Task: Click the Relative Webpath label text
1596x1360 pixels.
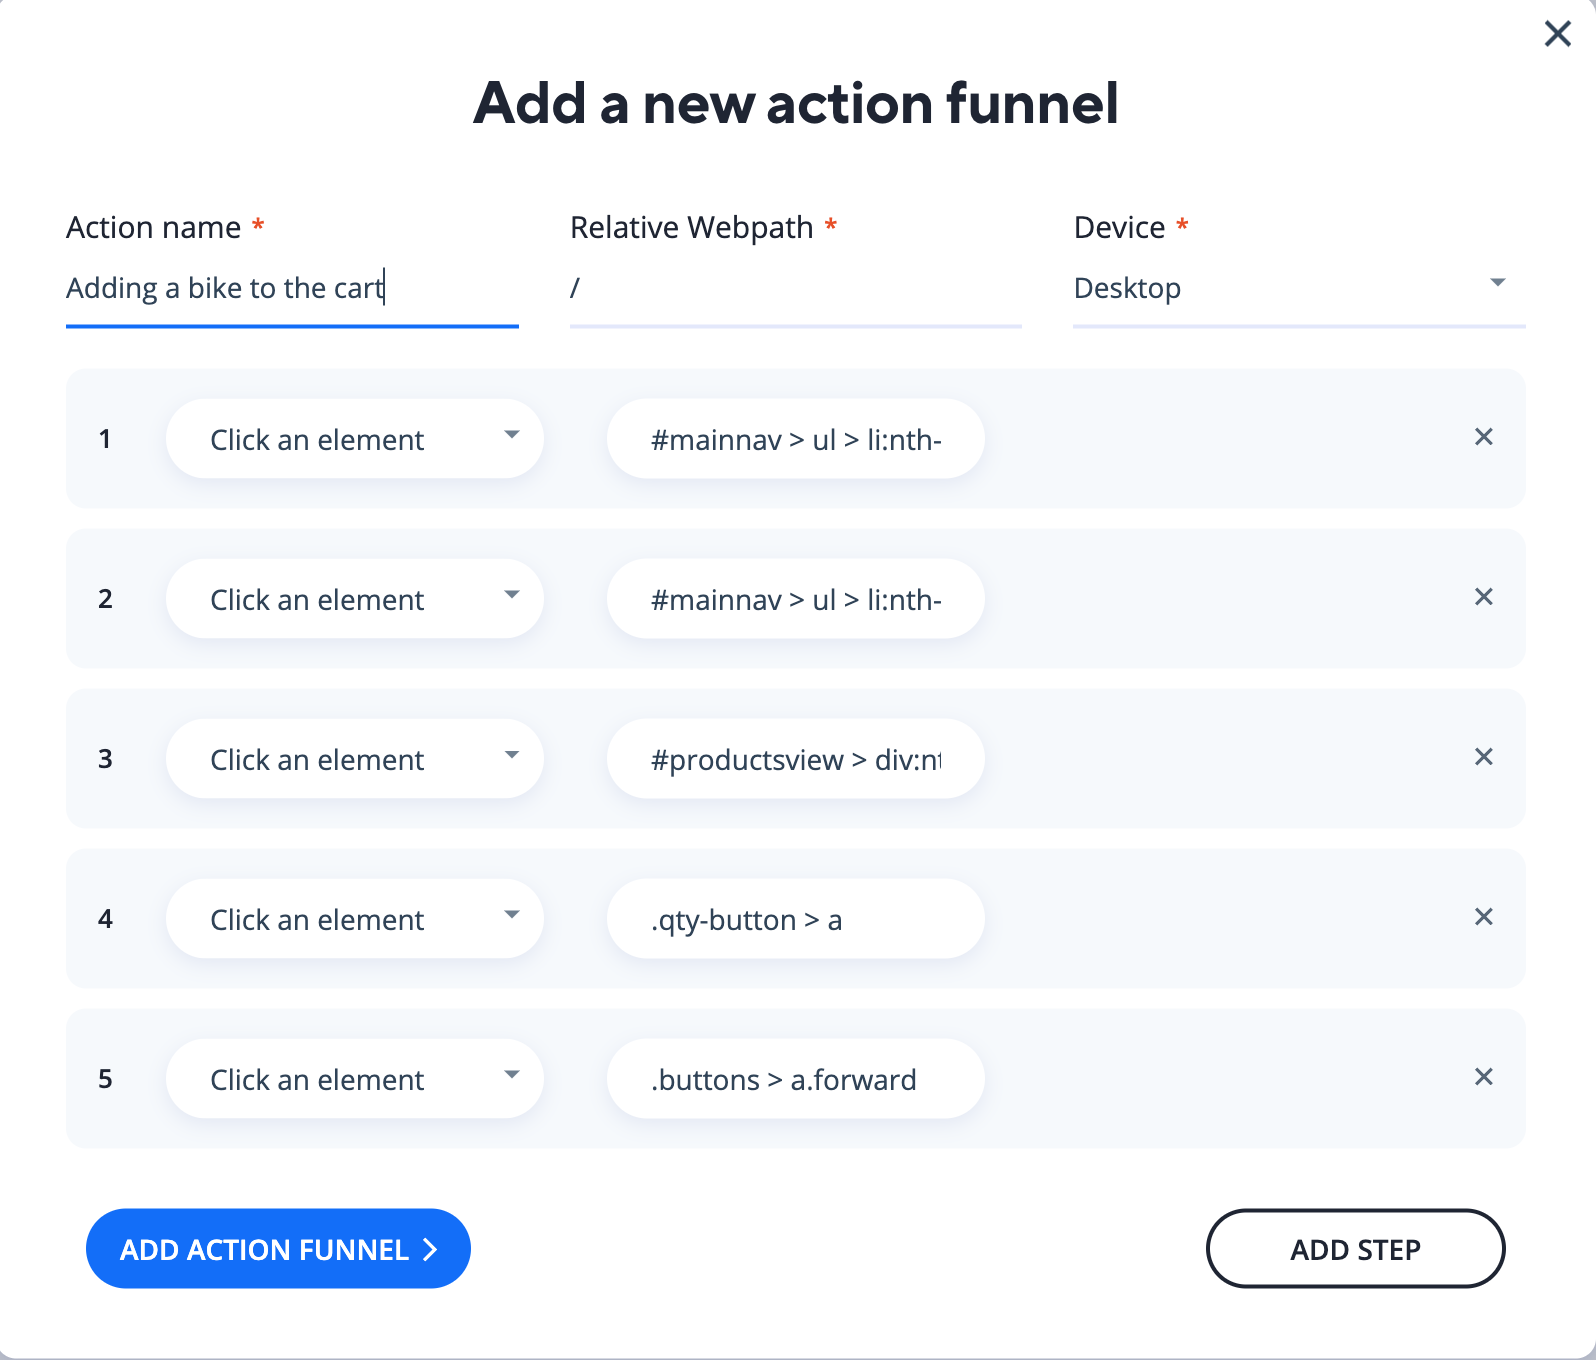Action: [691, 228]
